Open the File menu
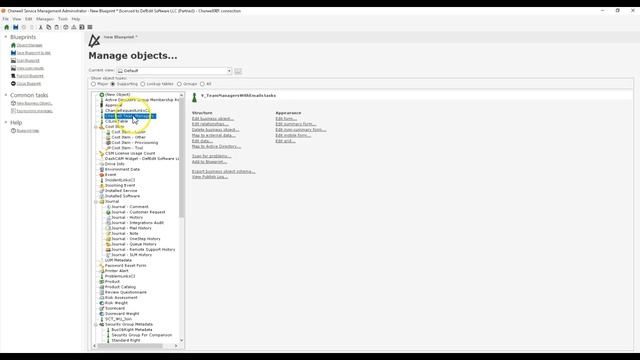Image resolution: width=640 pixels, height=360 pixels. coord(5,19)
